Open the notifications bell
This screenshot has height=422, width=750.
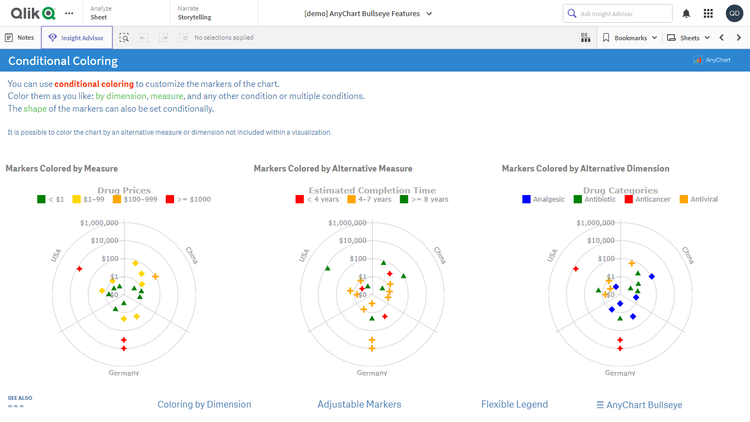click(x=686, y=13)
